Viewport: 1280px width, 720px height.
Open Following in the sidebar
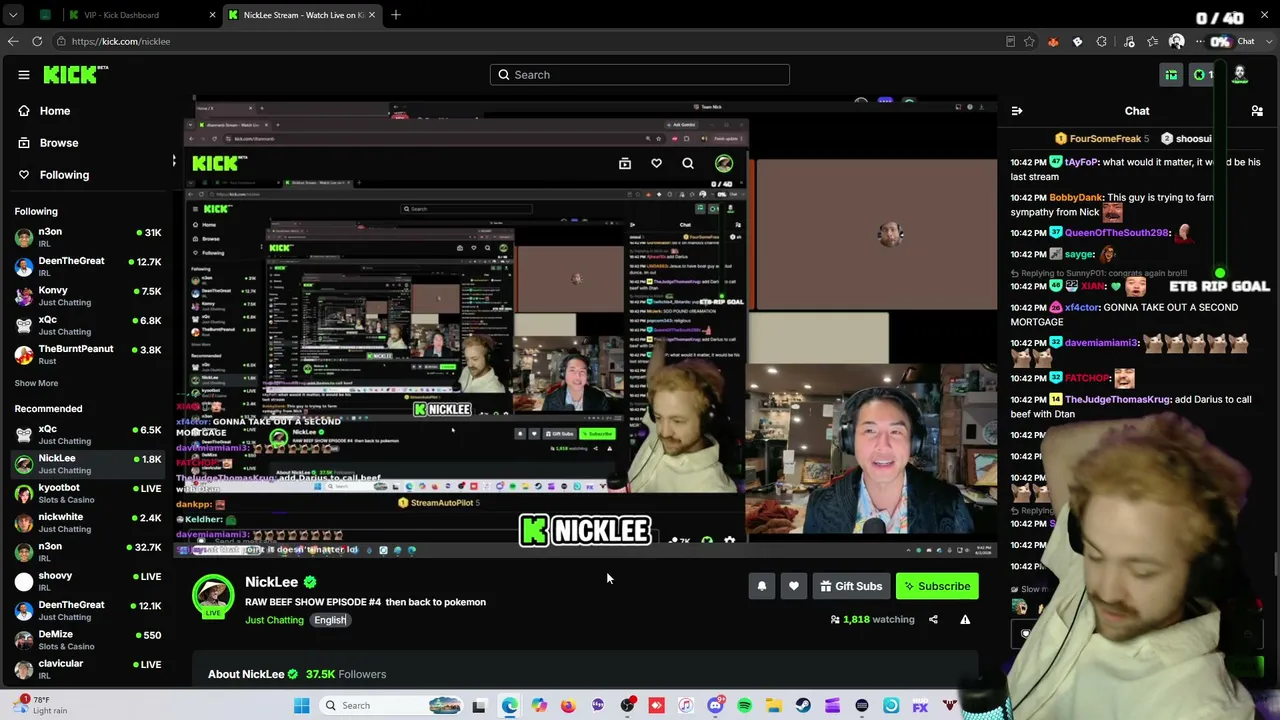click(86, 175)
